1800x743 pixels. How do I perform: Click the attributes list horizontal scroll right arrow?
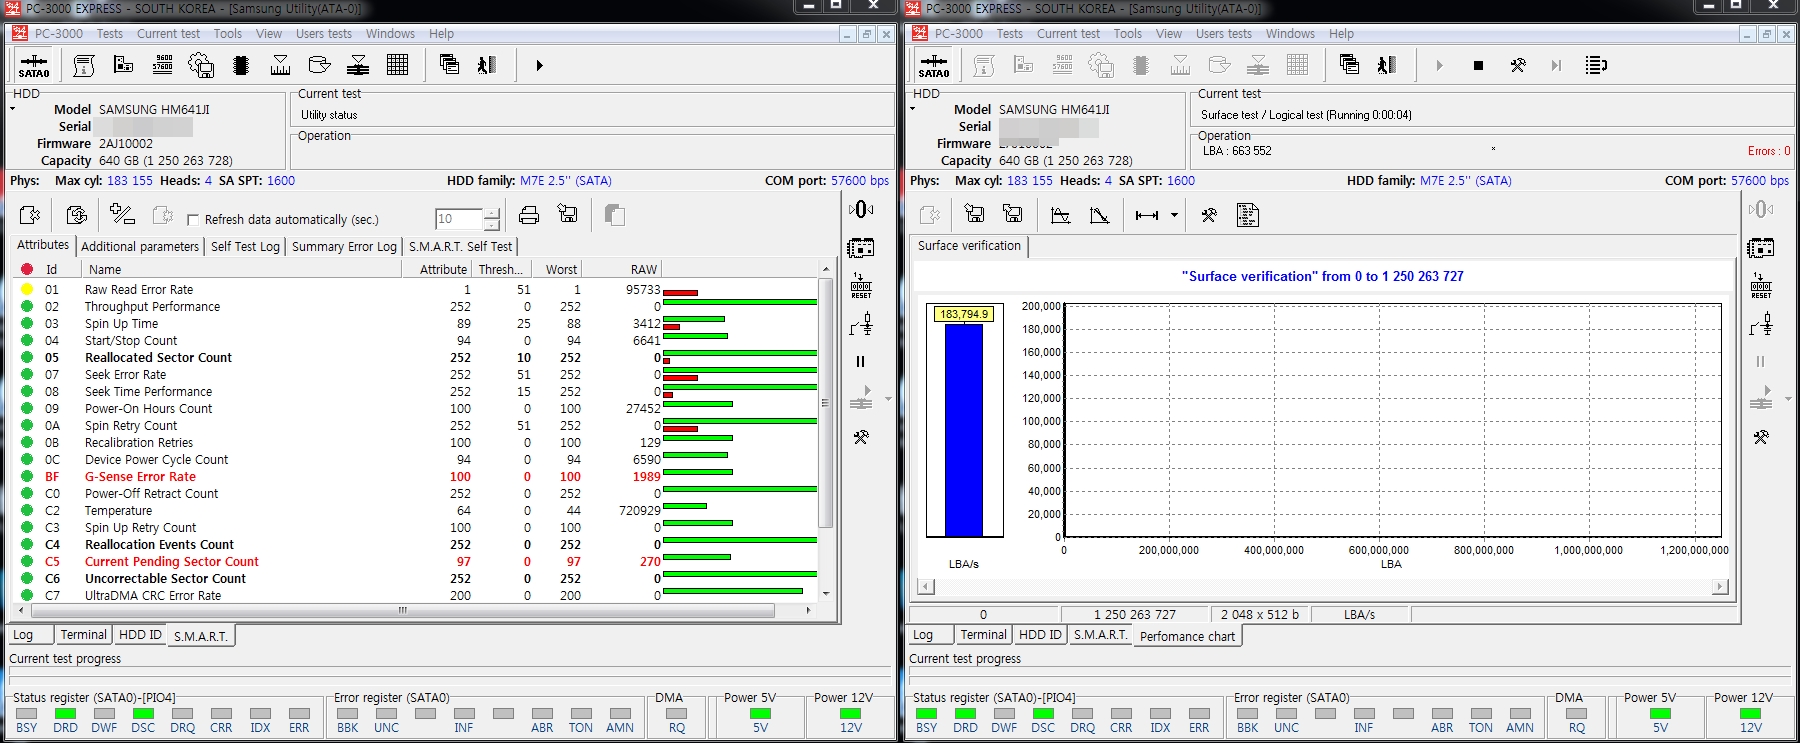[x=809, y=610]
